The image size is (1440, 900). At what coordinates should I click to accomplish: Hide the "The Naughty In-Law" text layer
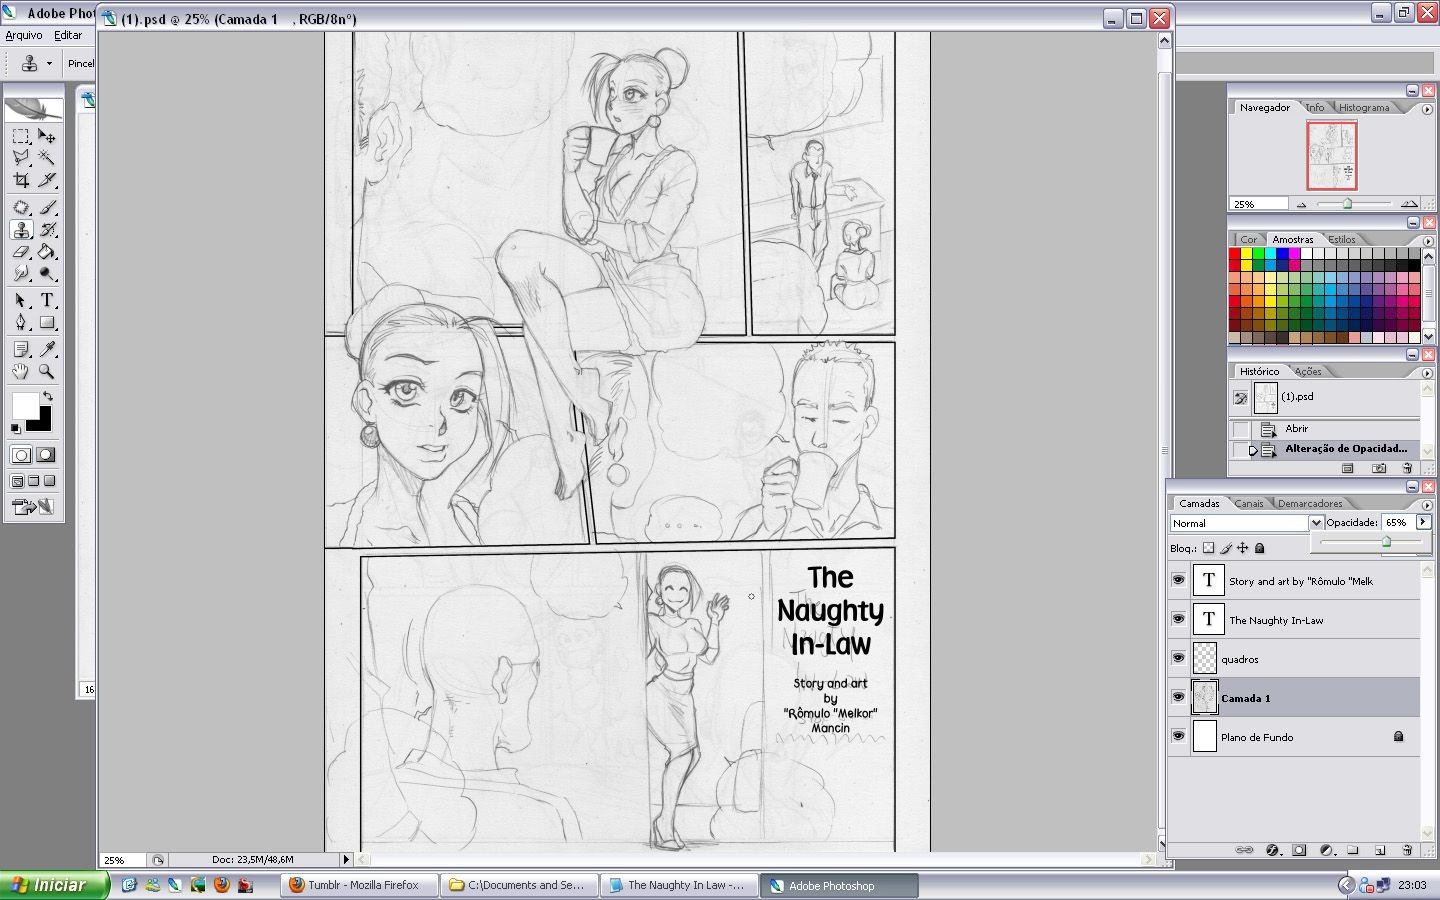click(x=1180, y=619)
